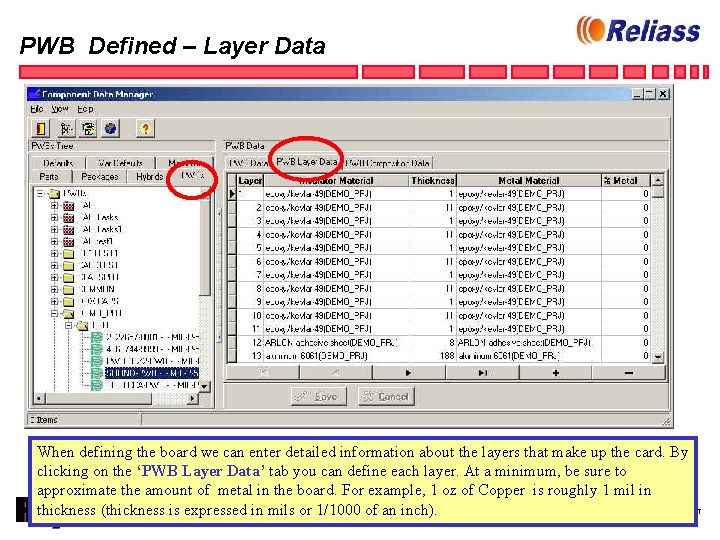Select the layer 13 aluminum 6061 insulator cell
720x540 pixels.
point(337,356)
